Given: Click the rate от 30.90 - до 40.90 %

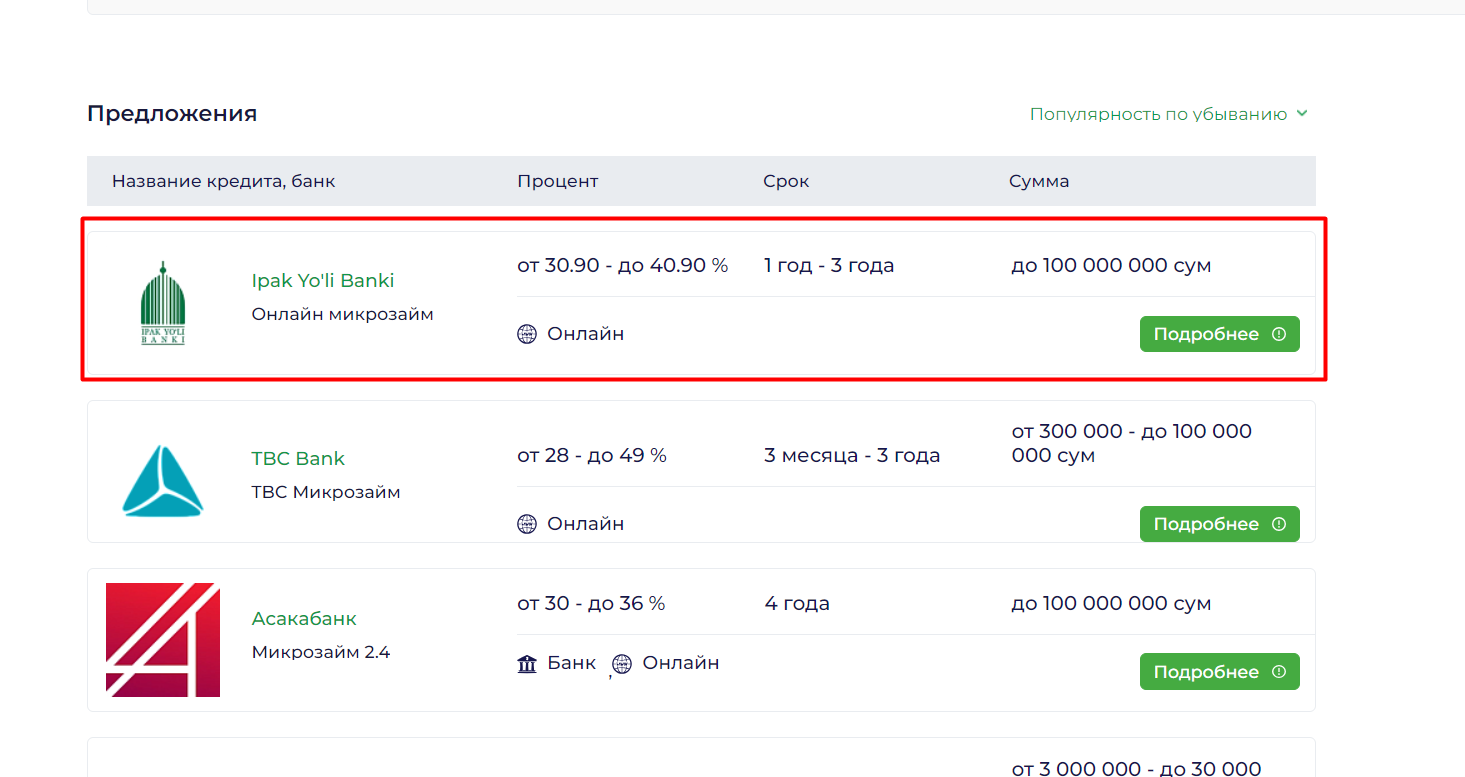Looking at the screenshot, I should tap(623, 266).
